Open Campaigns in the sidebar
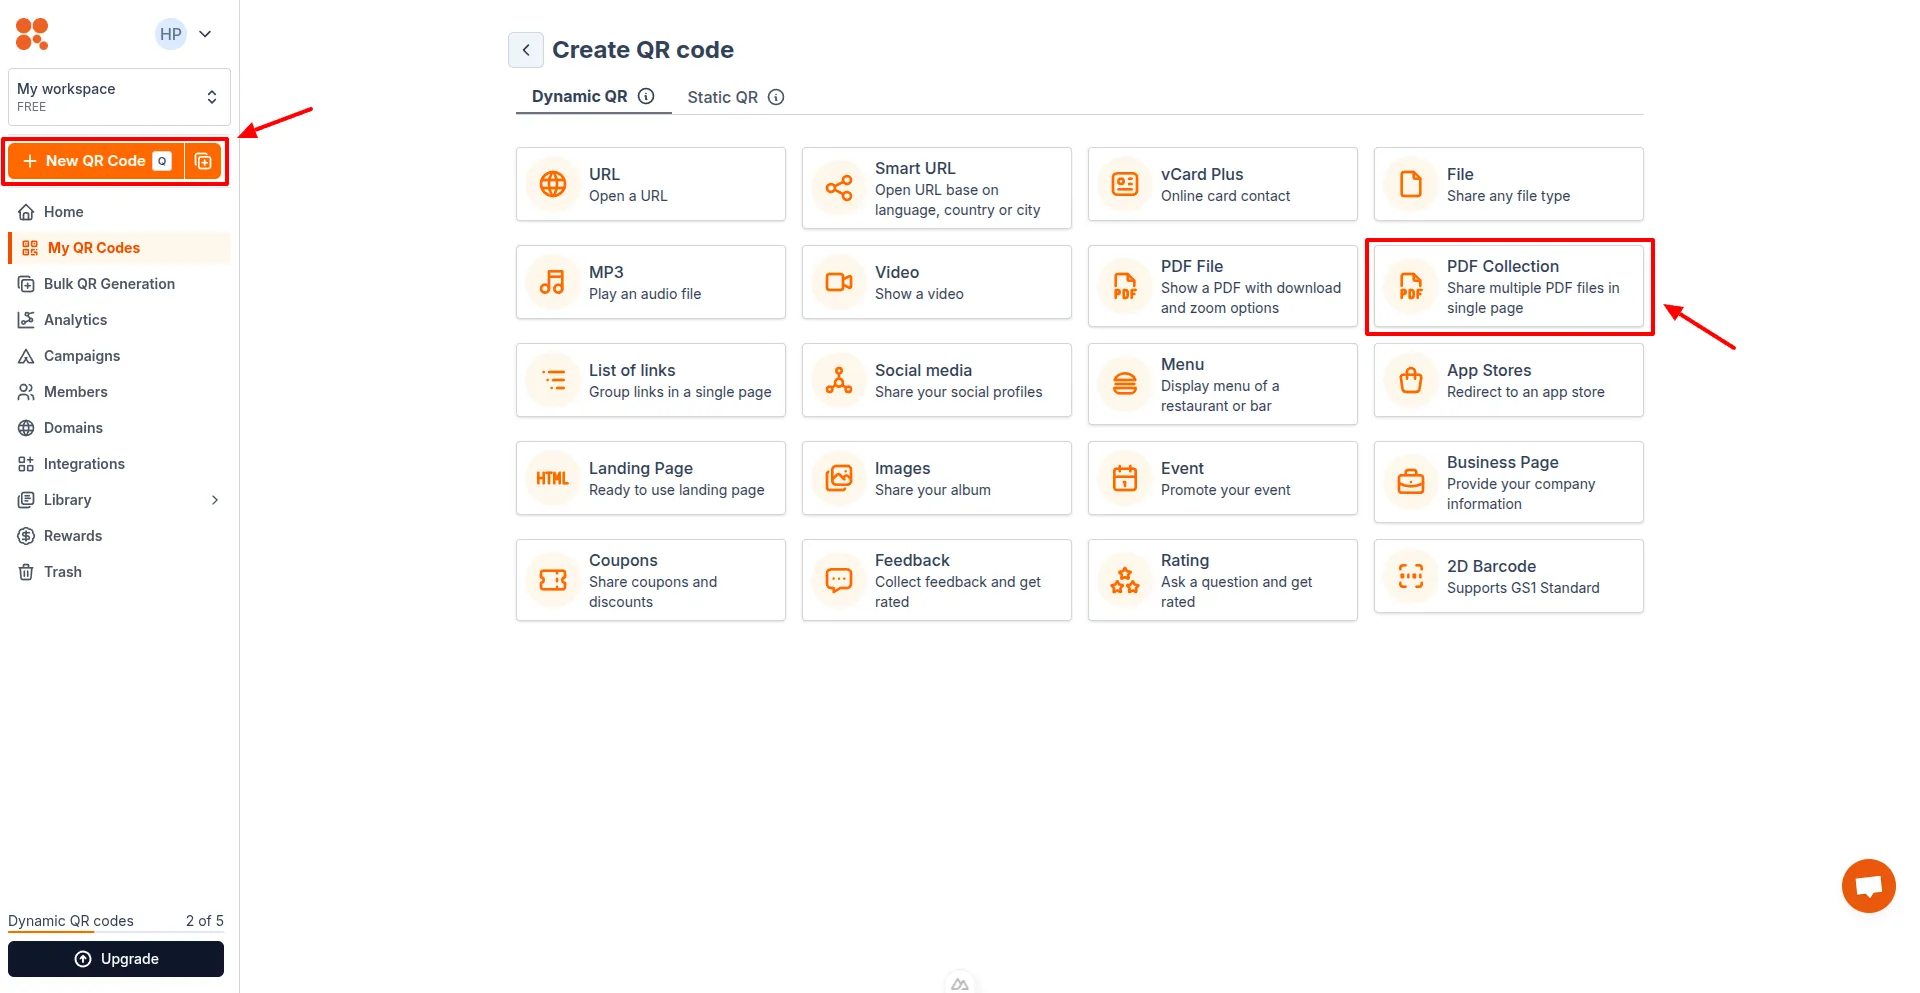Viewport: 1920px width, 993px height. 119,356
